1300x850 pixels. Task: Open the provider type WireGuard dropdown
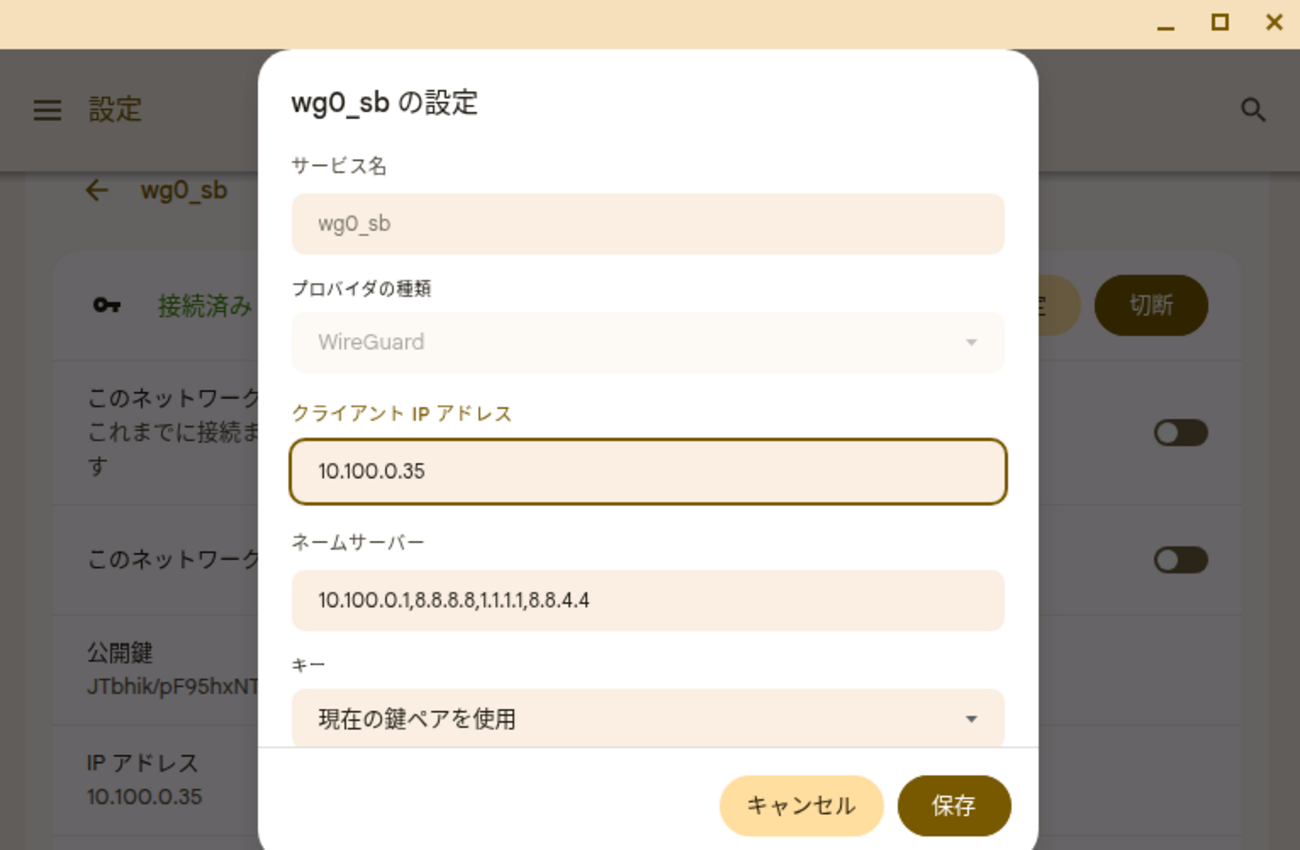tap(647, 343)
